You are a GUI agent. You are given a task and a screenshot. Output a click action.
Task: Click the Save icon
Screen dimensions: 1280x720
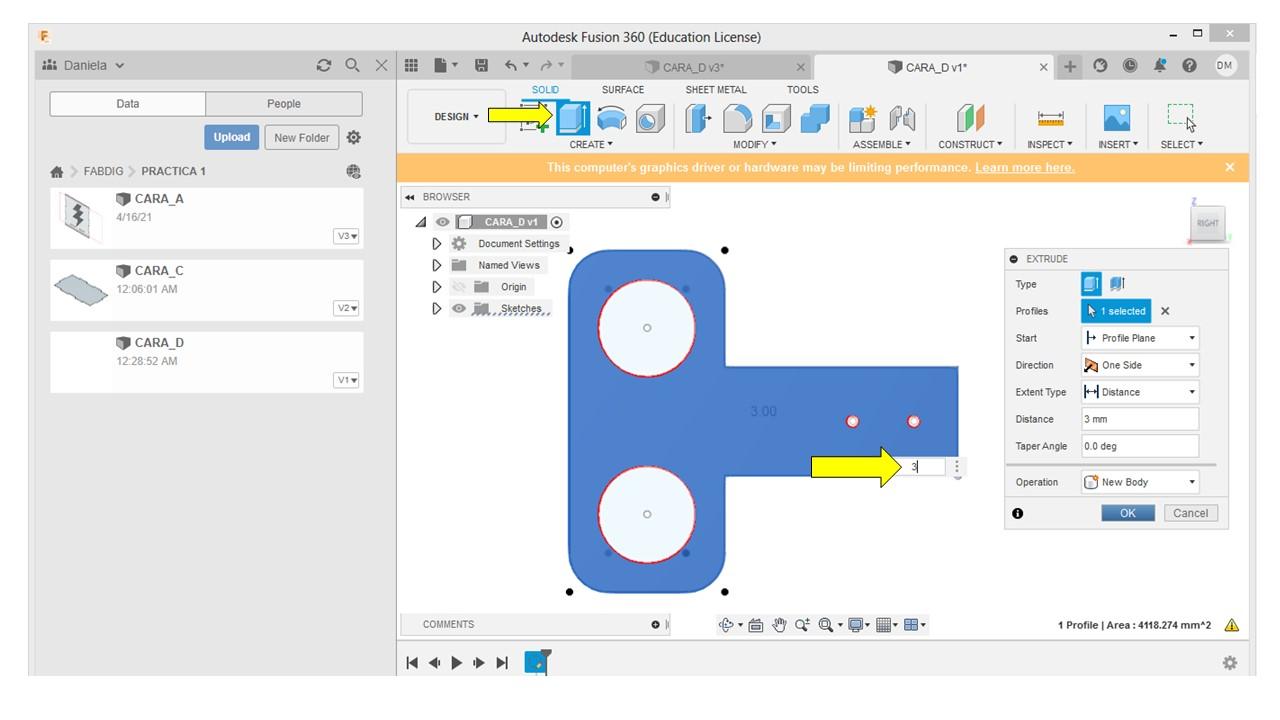coord(481,66)
